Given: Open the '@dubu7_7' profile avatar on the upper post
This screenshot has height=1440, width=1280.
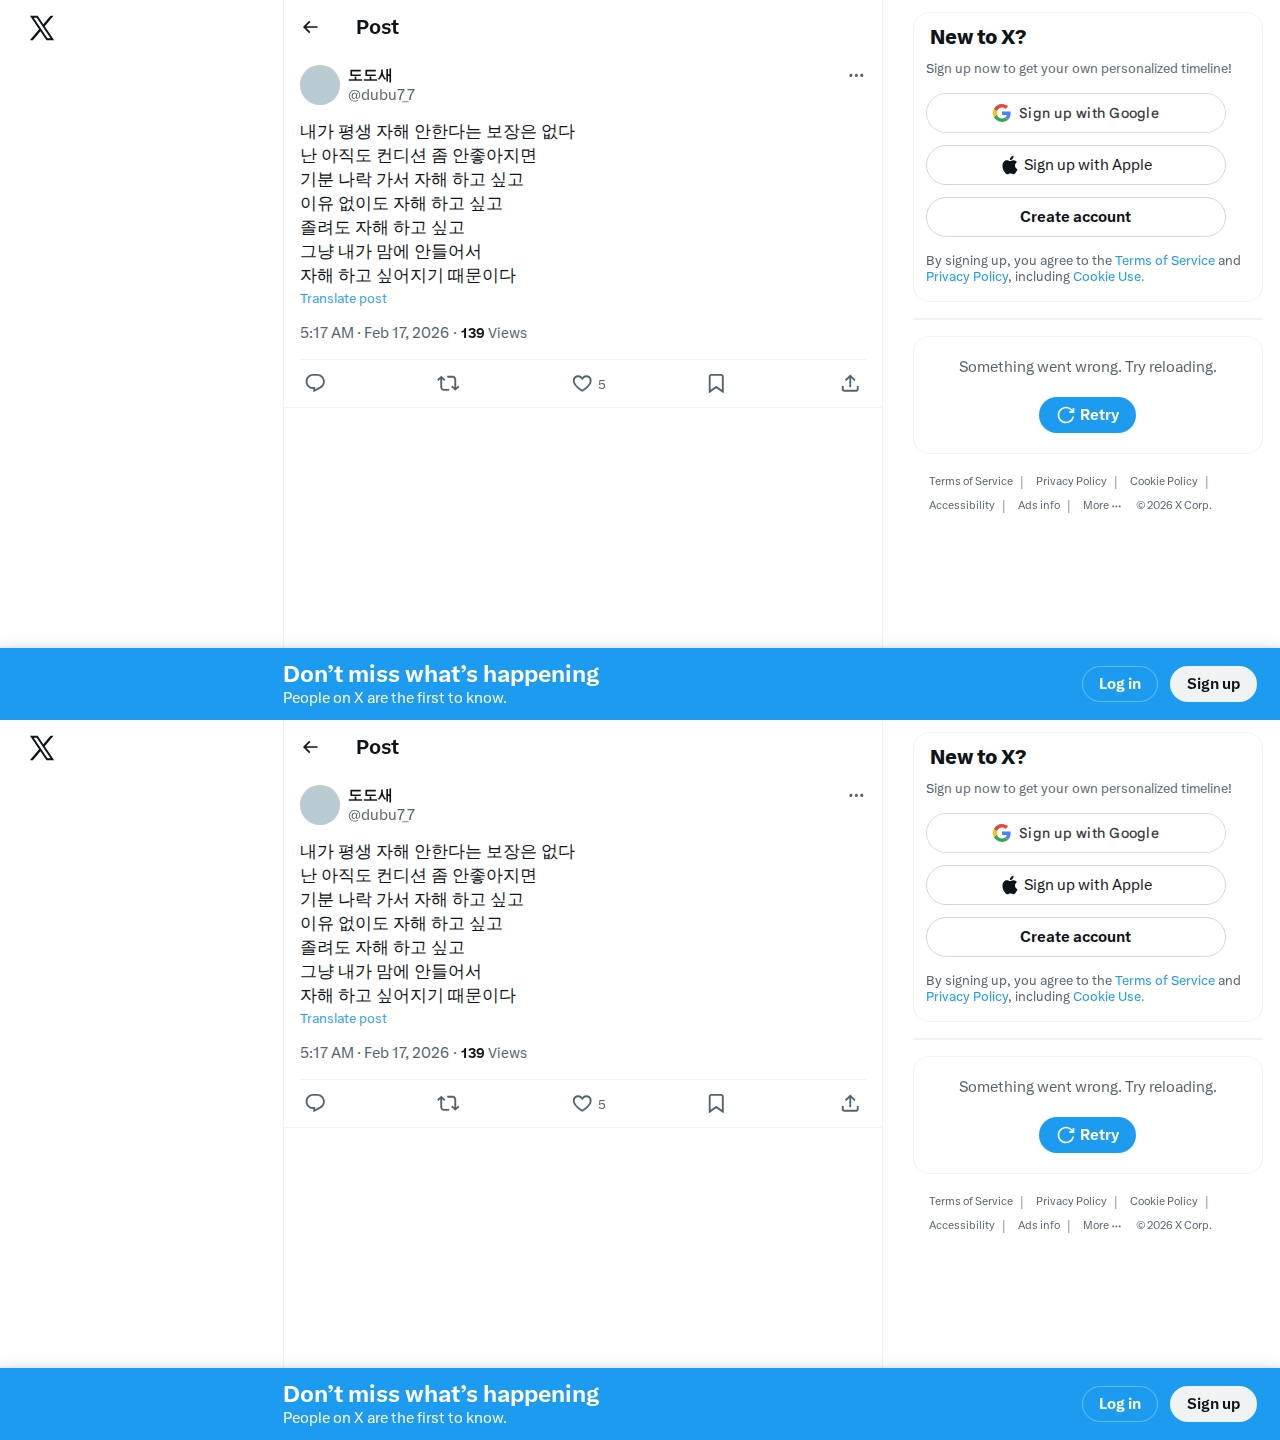Looking at the screenshot, I should (320, 85).
